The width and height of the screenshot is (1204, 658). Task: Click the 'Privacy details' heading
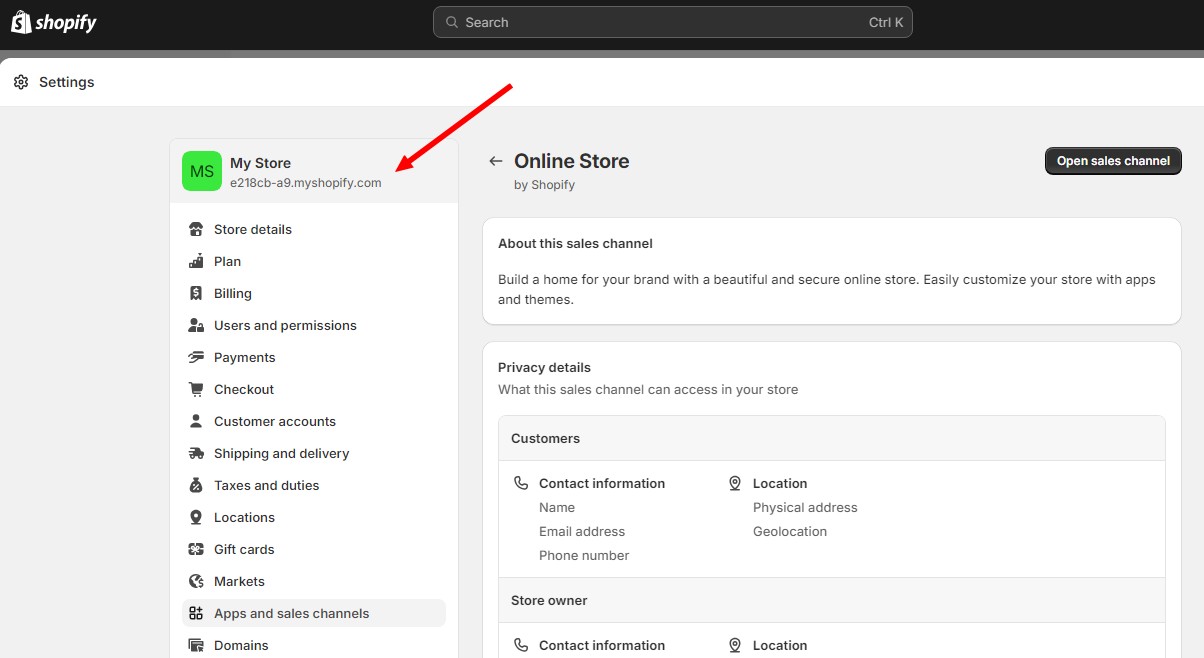point(544,367)
